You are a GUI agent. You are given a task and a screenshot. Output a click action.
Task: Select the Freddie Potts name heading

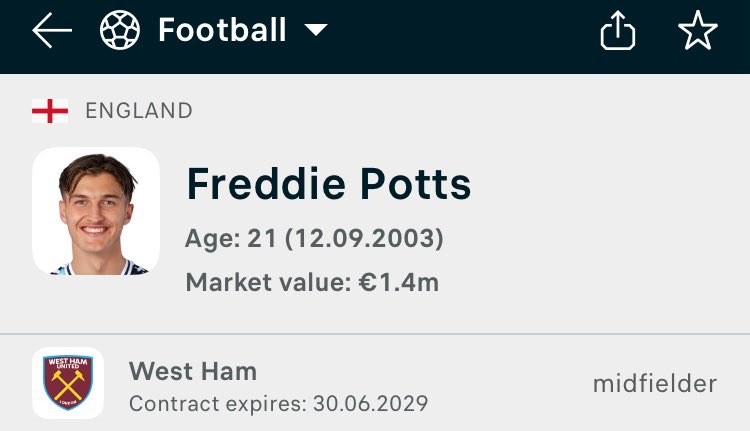(329, 184)
